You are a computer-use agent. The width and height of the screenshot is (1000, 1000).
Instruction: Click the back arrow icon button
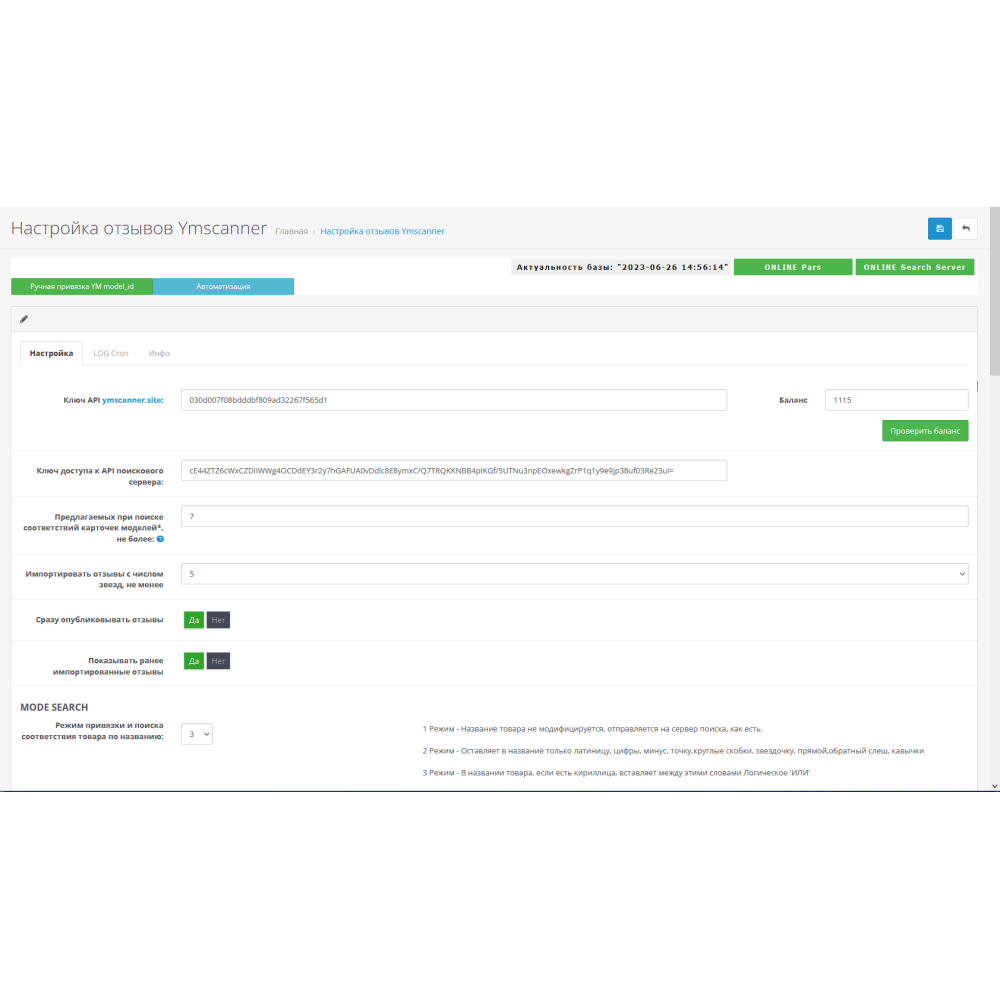click(x=965, y=229)
